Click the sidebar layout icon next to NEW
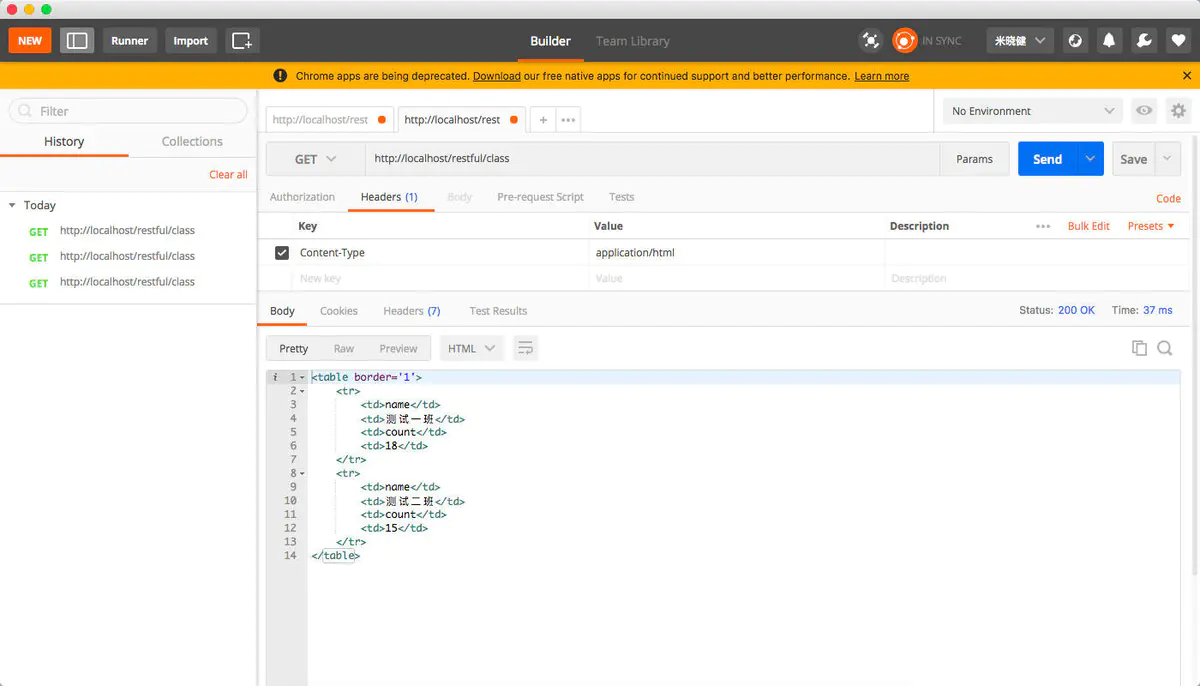The image size is (1200, 686). pos(77,40)
